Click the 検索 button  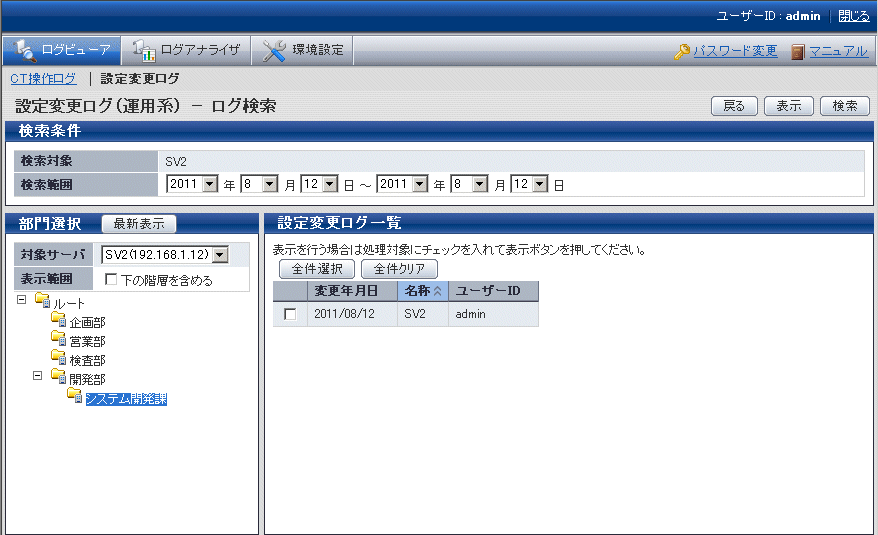(x=844, y=106)
